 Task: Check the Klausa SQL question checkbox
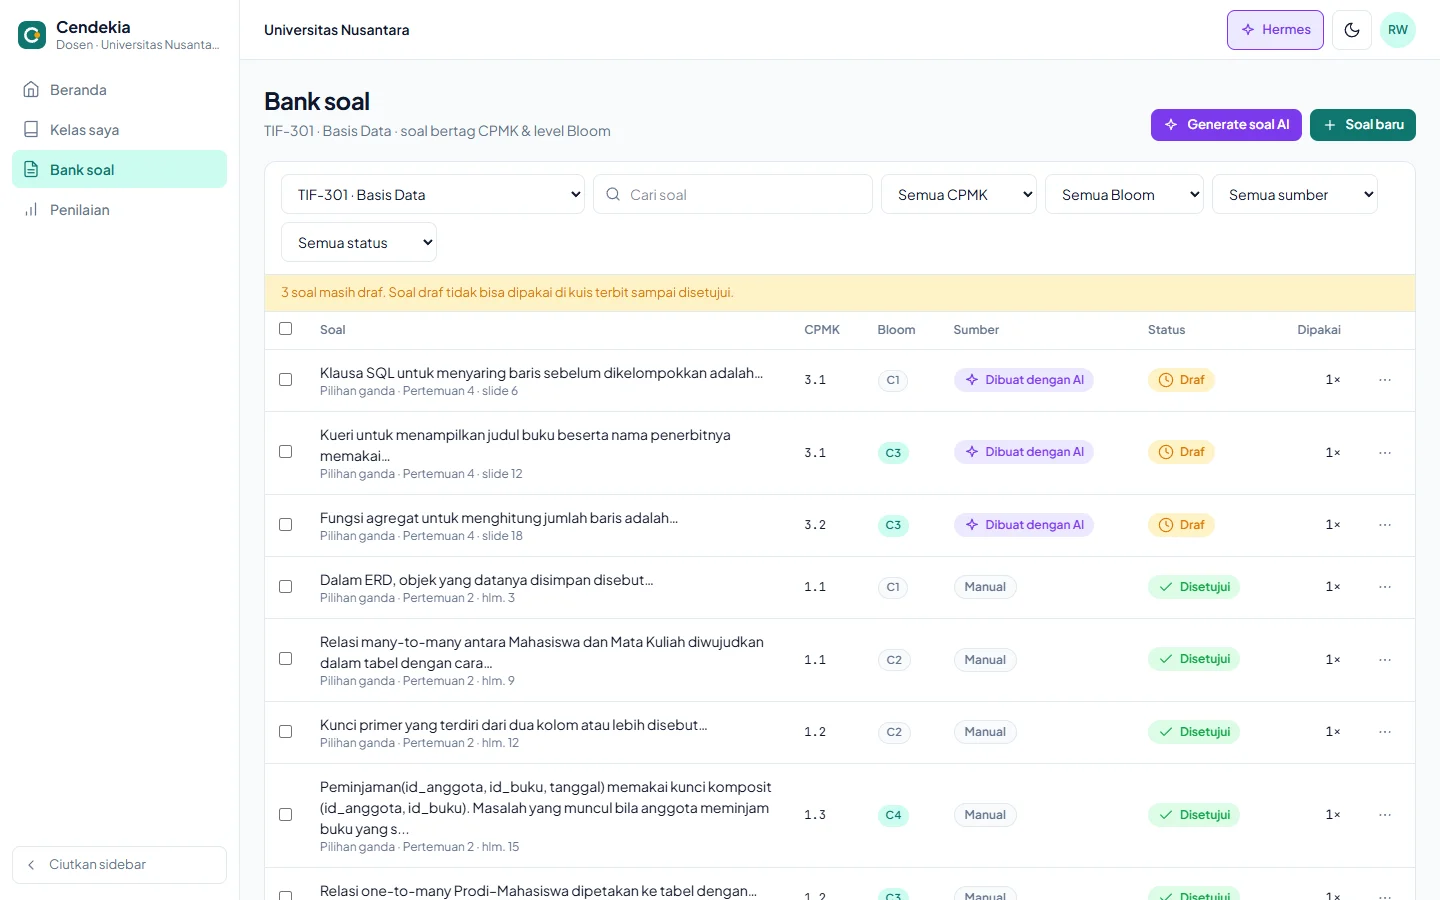[x=286, y=380]
